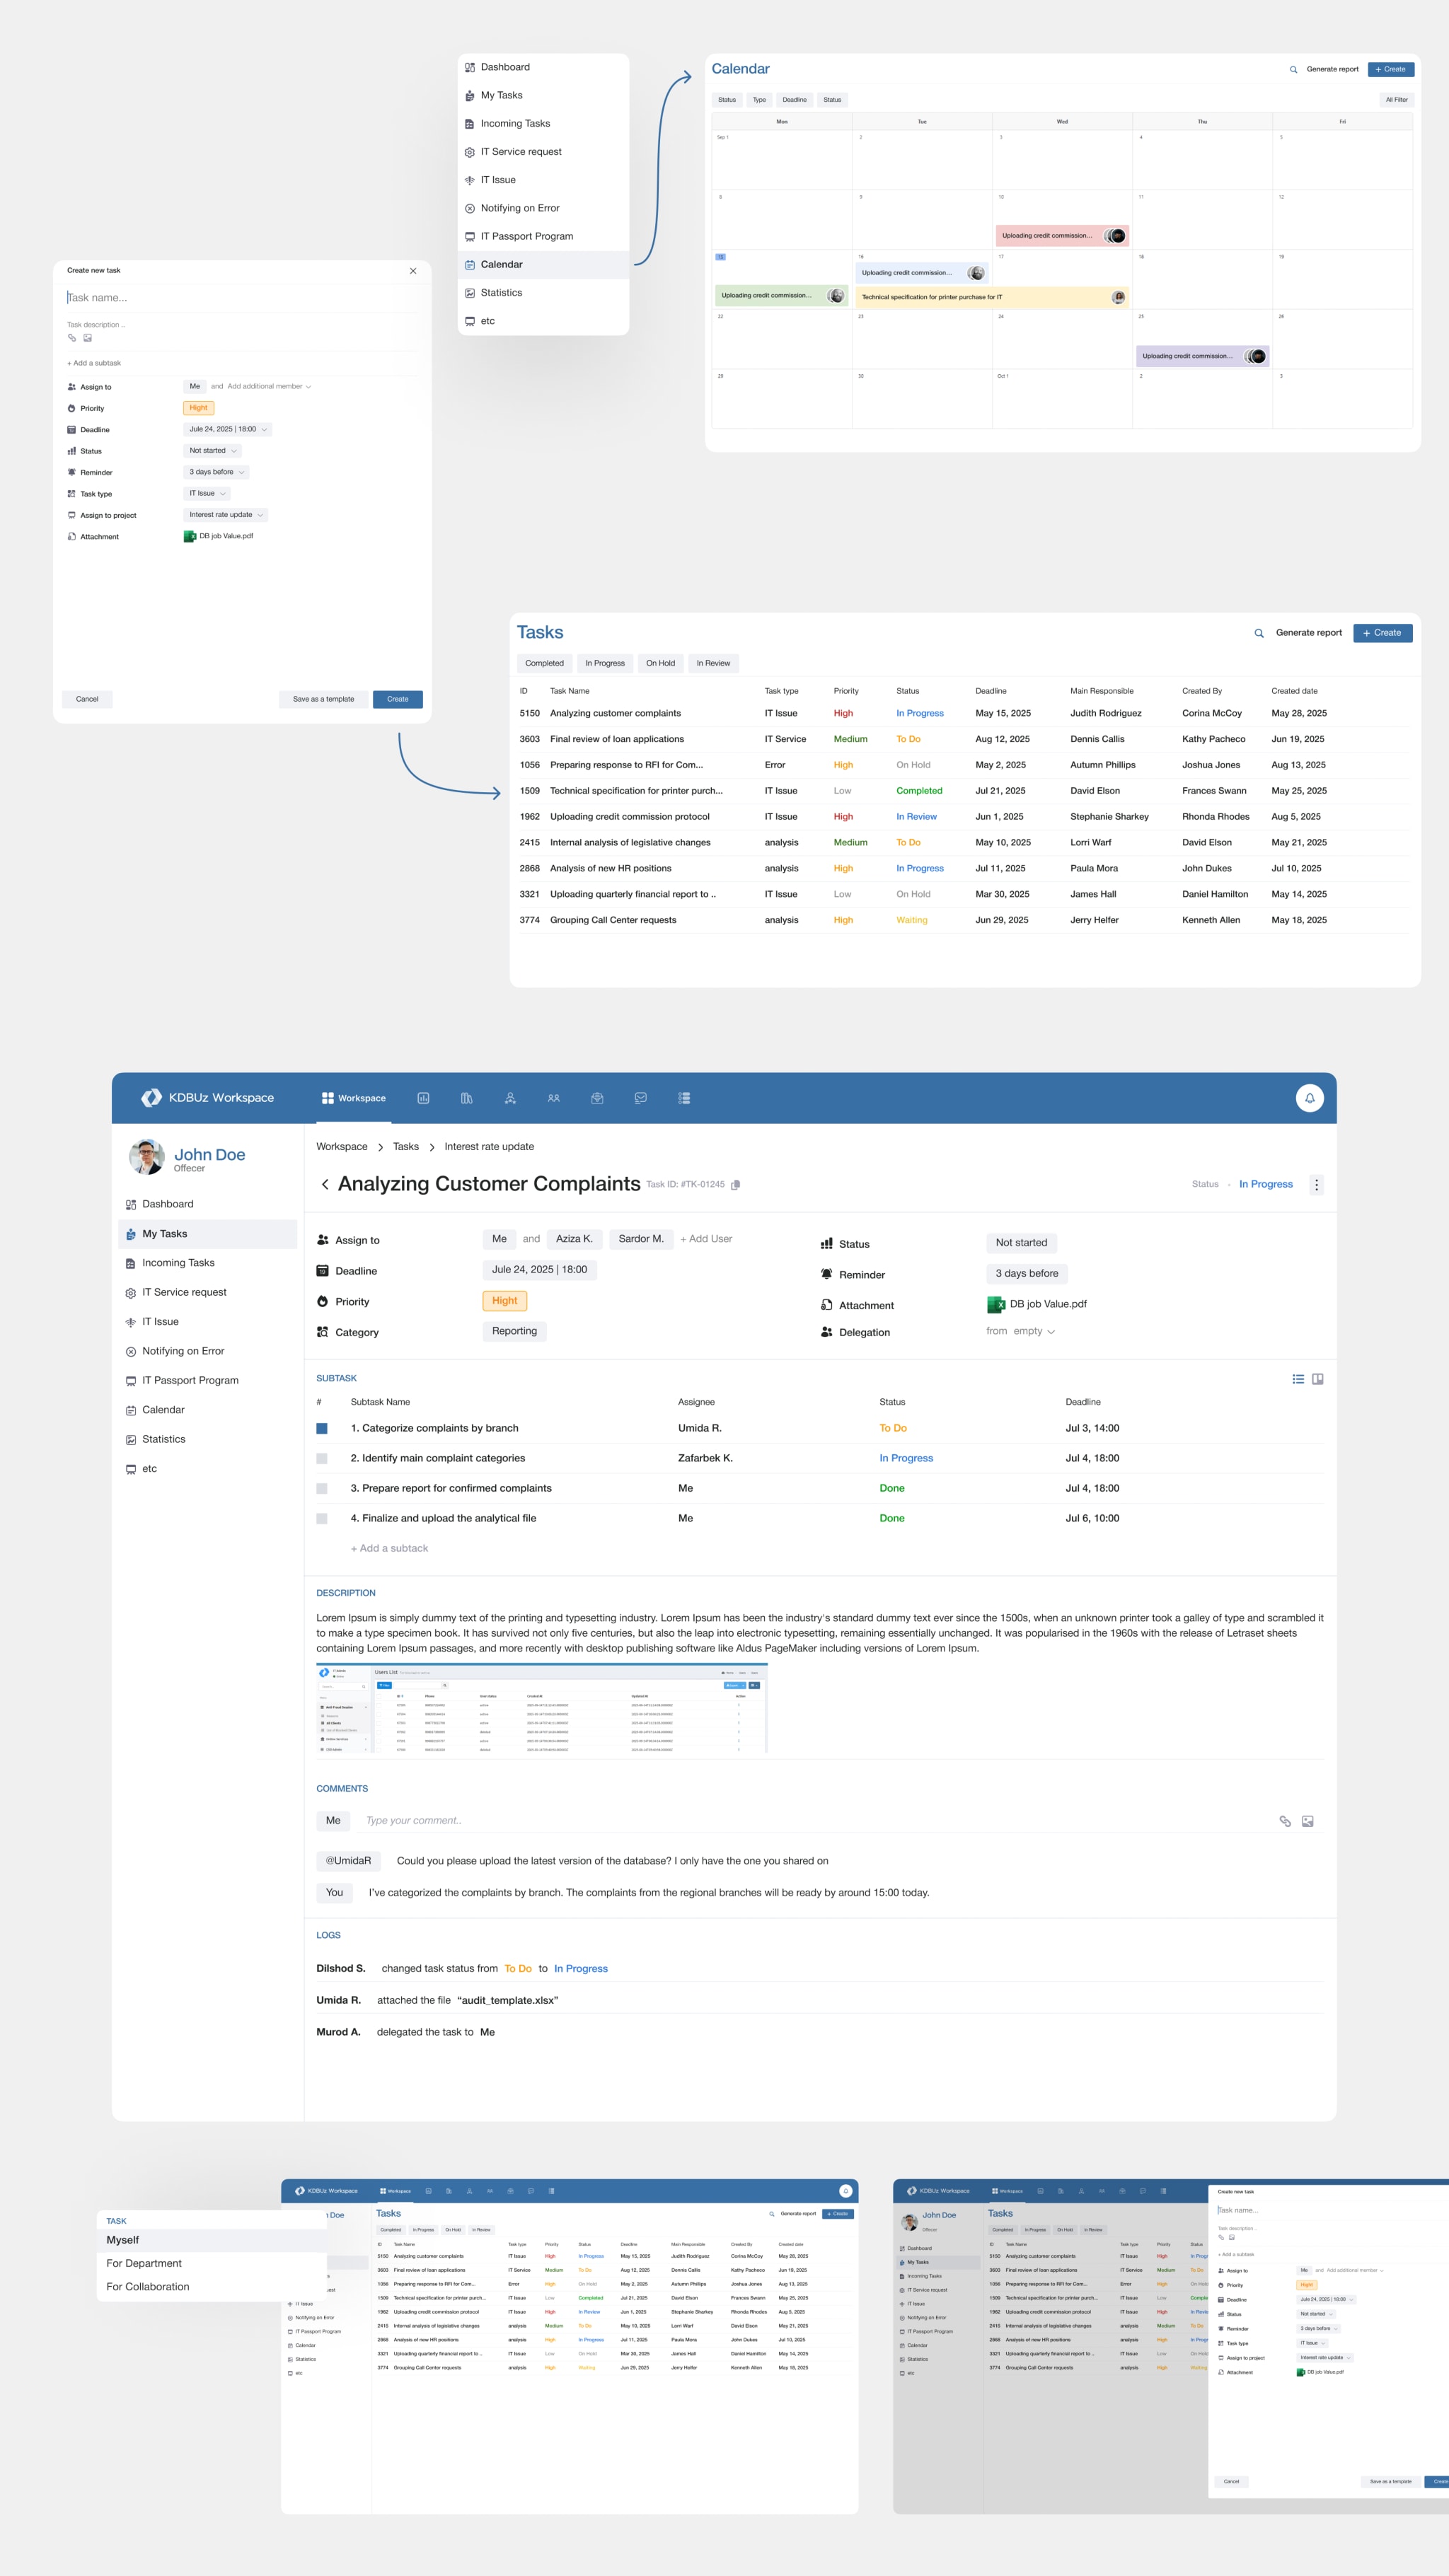Switch subtasks to list view icon
Screen dimensions: 1449x2576
[x=1298, y=1379]
